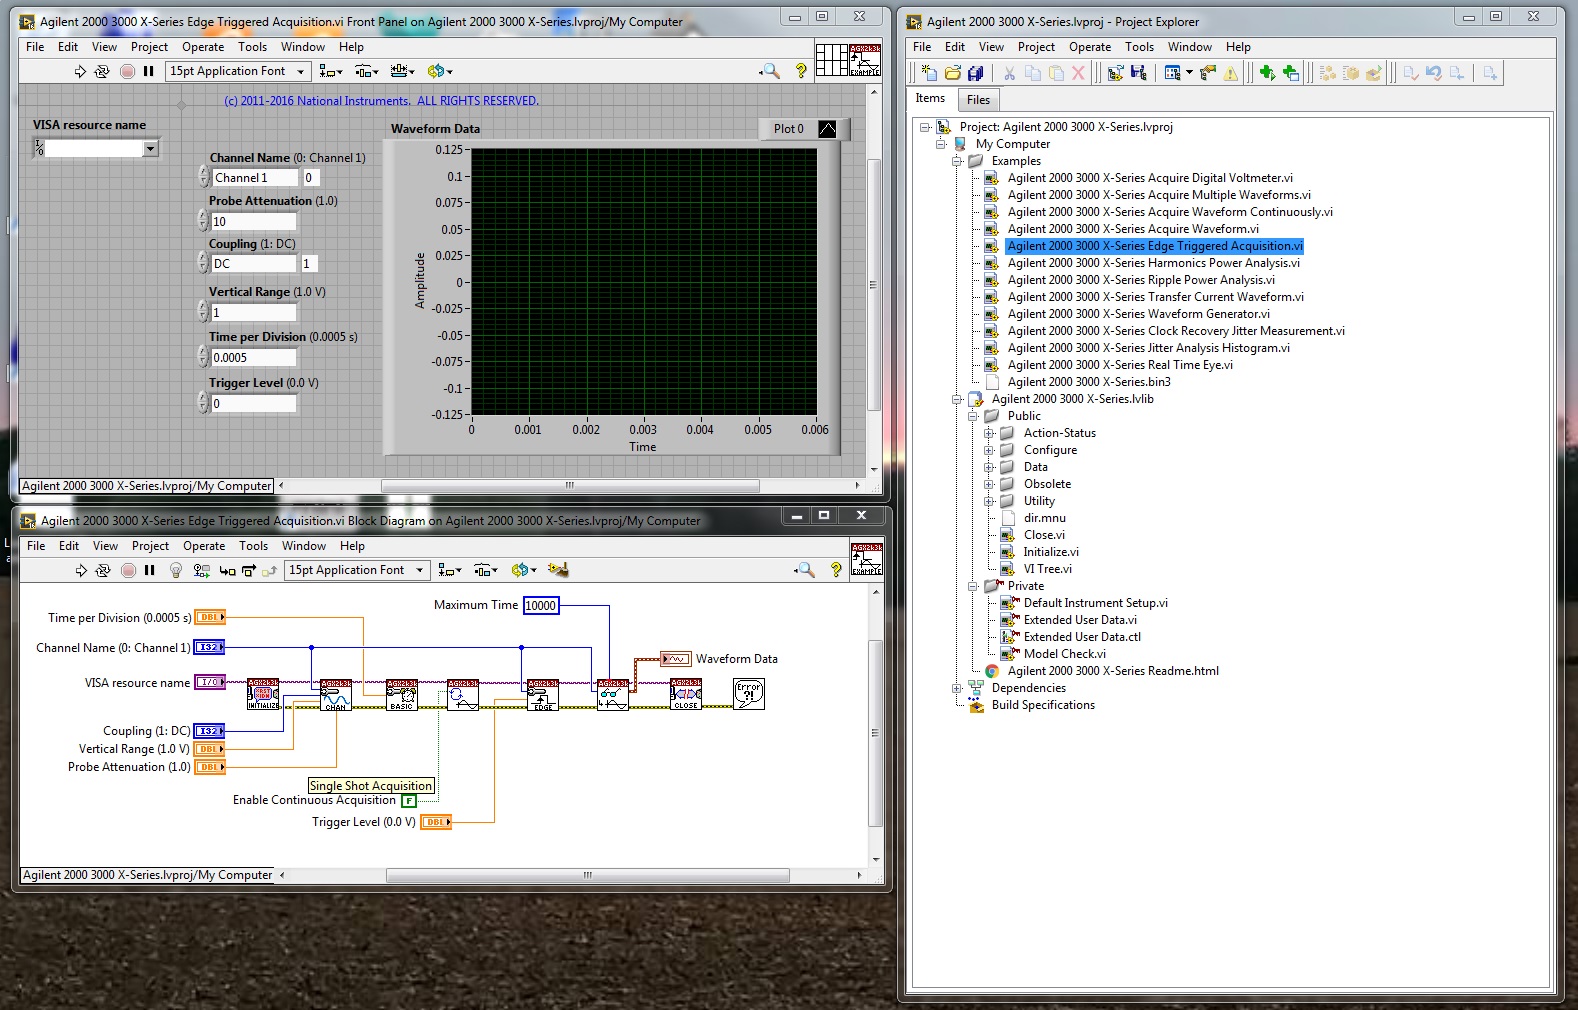The image size is (1578, 1010).
Task: Click Abort Execution button in Front Panel toolbar
Action: point(127,71)
